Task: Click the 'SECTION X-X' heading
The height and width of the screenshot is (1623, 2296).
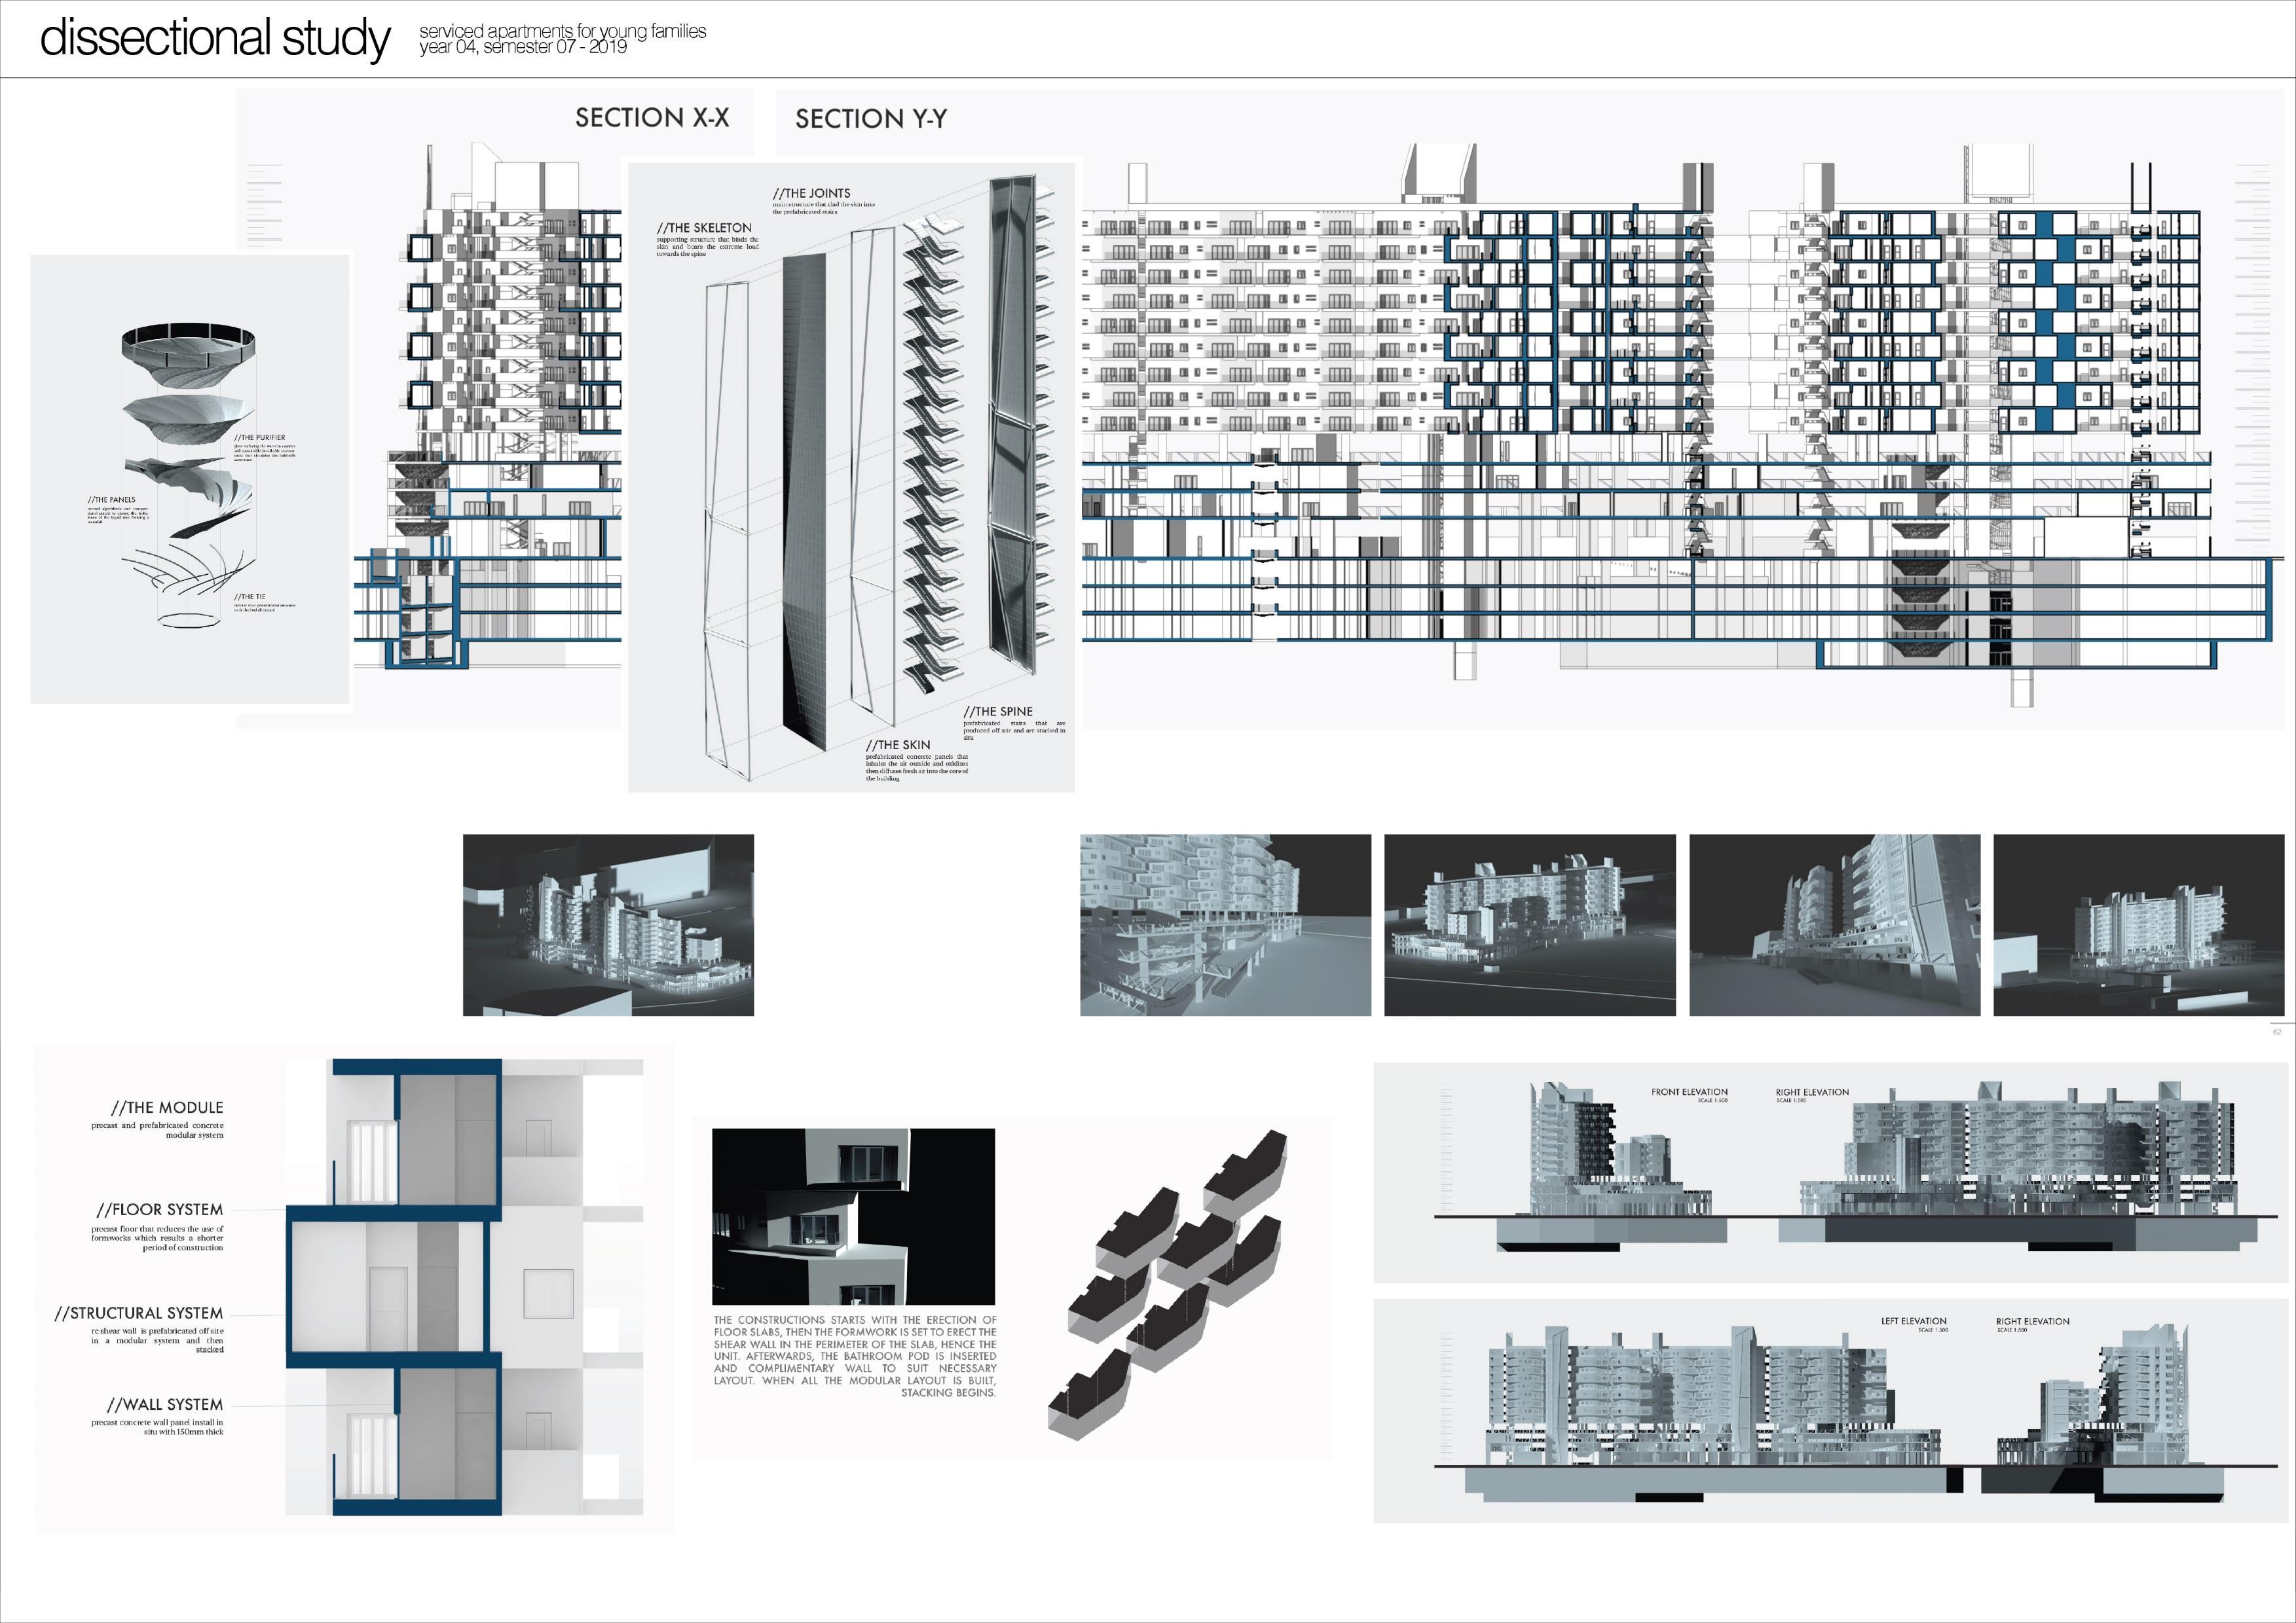Action: pos(651,118)
